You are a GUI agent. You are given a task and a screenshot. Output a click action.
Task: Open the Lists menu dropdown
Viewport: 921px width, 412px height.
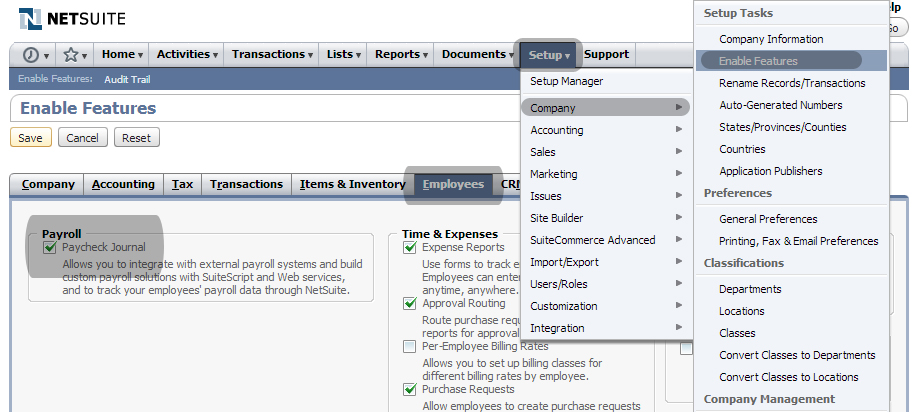(x=344, y=55)
